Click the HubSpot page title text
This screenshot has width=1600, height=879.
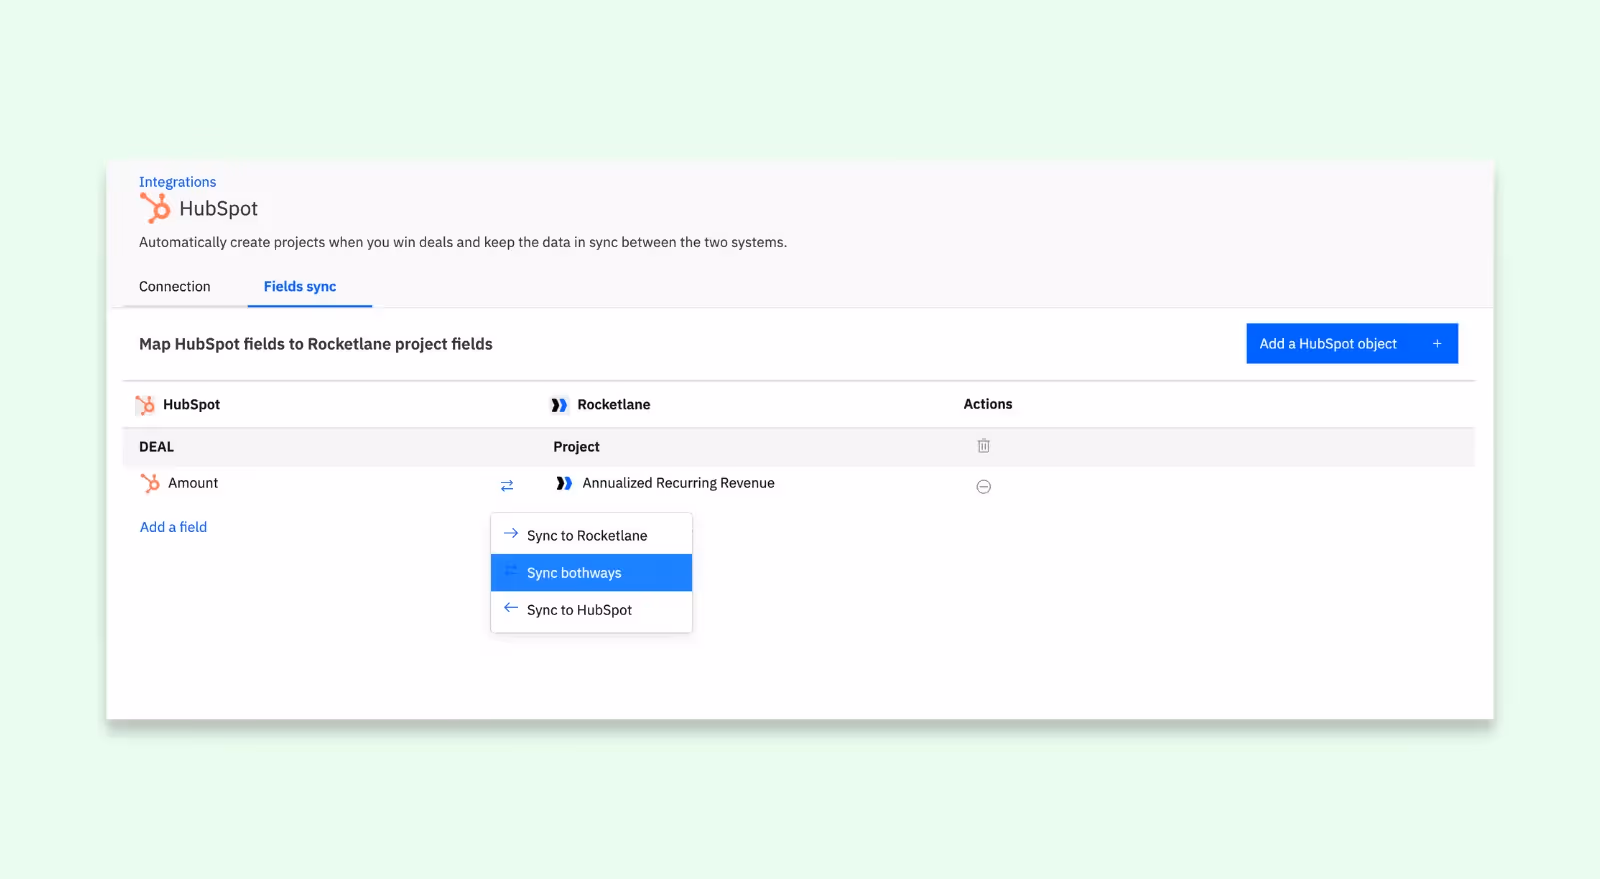click(x=218, y=208)
